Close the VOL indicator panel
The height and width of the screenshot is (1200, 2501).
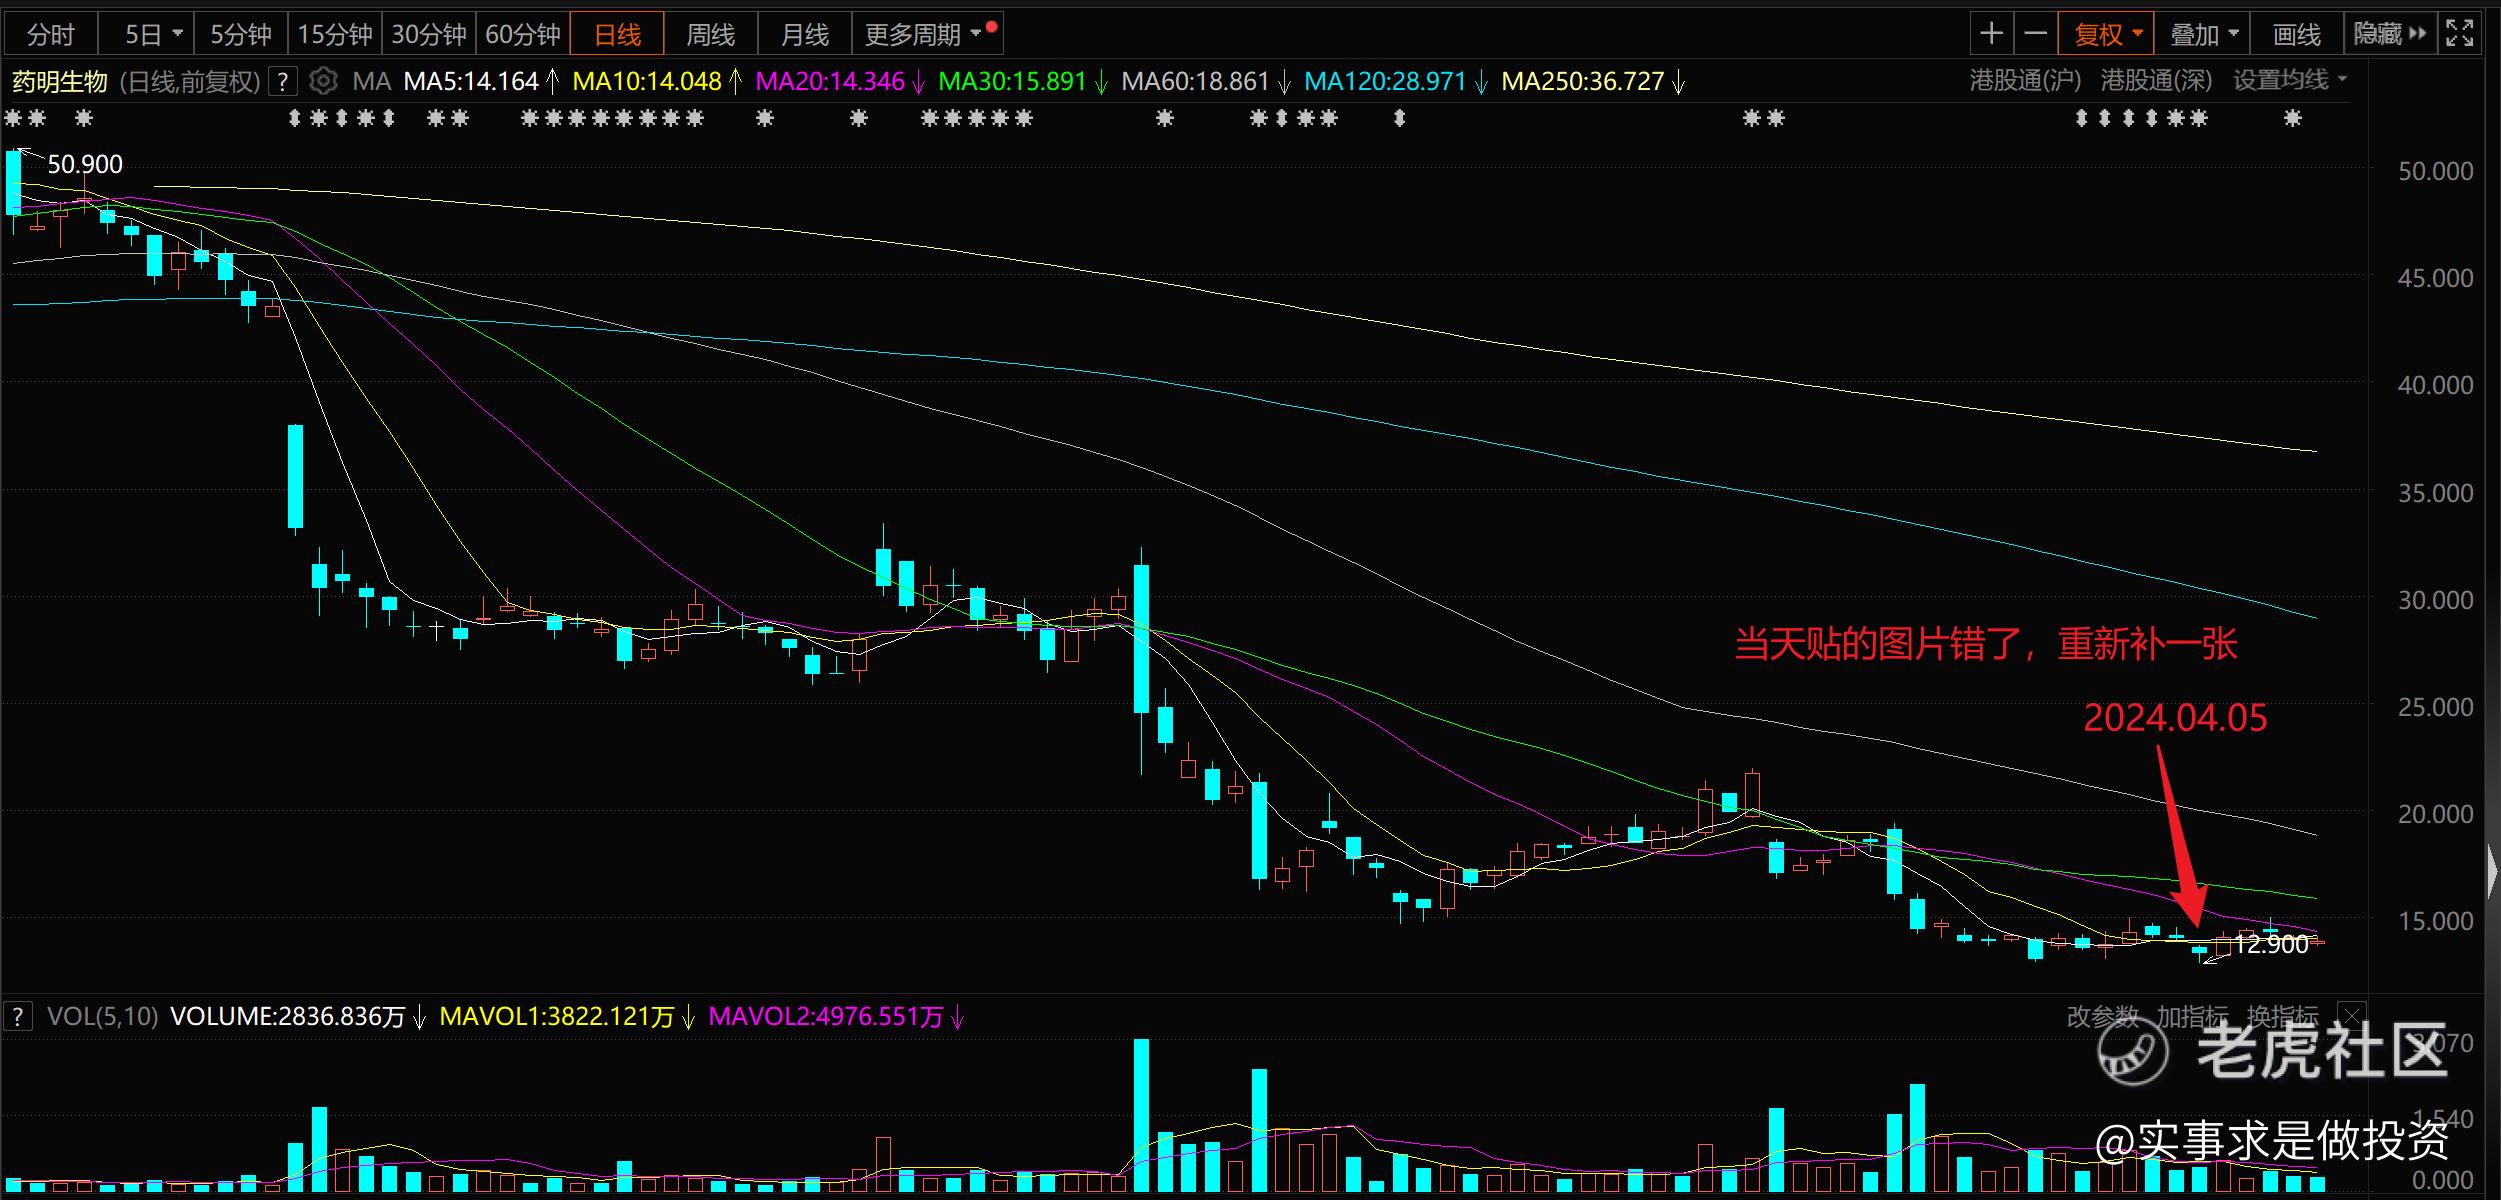click(2351, 1017)
